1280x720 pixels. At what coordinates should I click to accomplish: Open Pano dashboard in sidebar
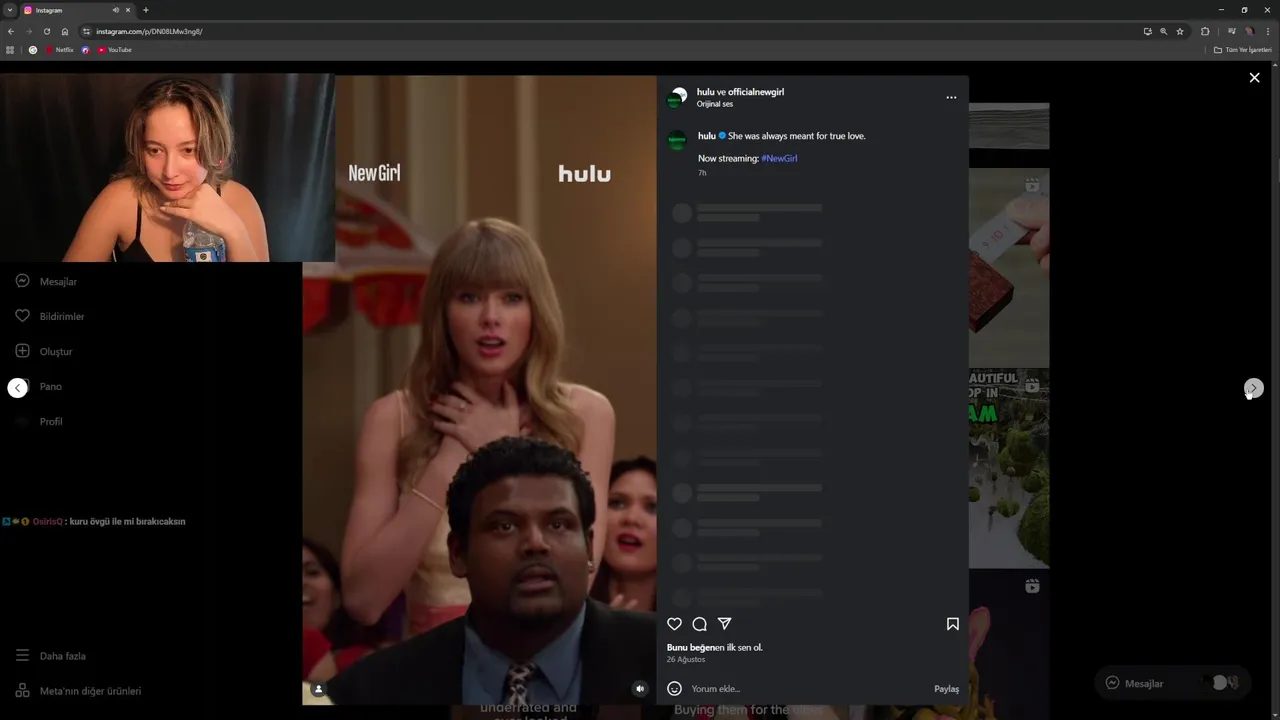pos(40,386)
